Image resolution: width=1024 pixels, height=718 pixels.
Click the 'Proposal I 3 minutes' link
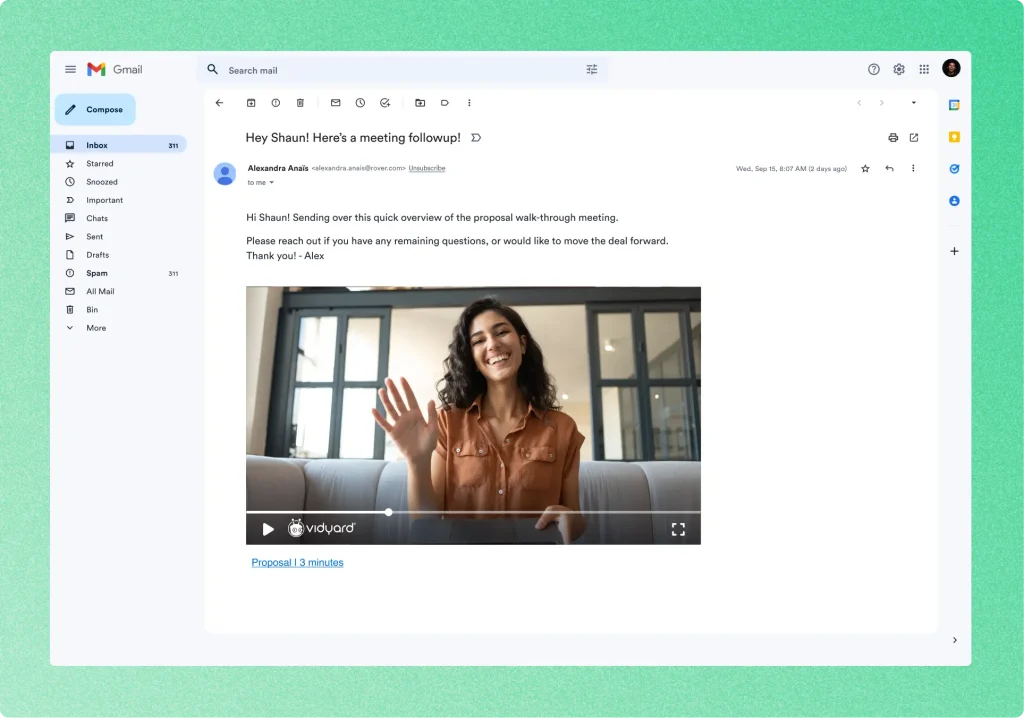pyautogui.click(x=297, y=562)
